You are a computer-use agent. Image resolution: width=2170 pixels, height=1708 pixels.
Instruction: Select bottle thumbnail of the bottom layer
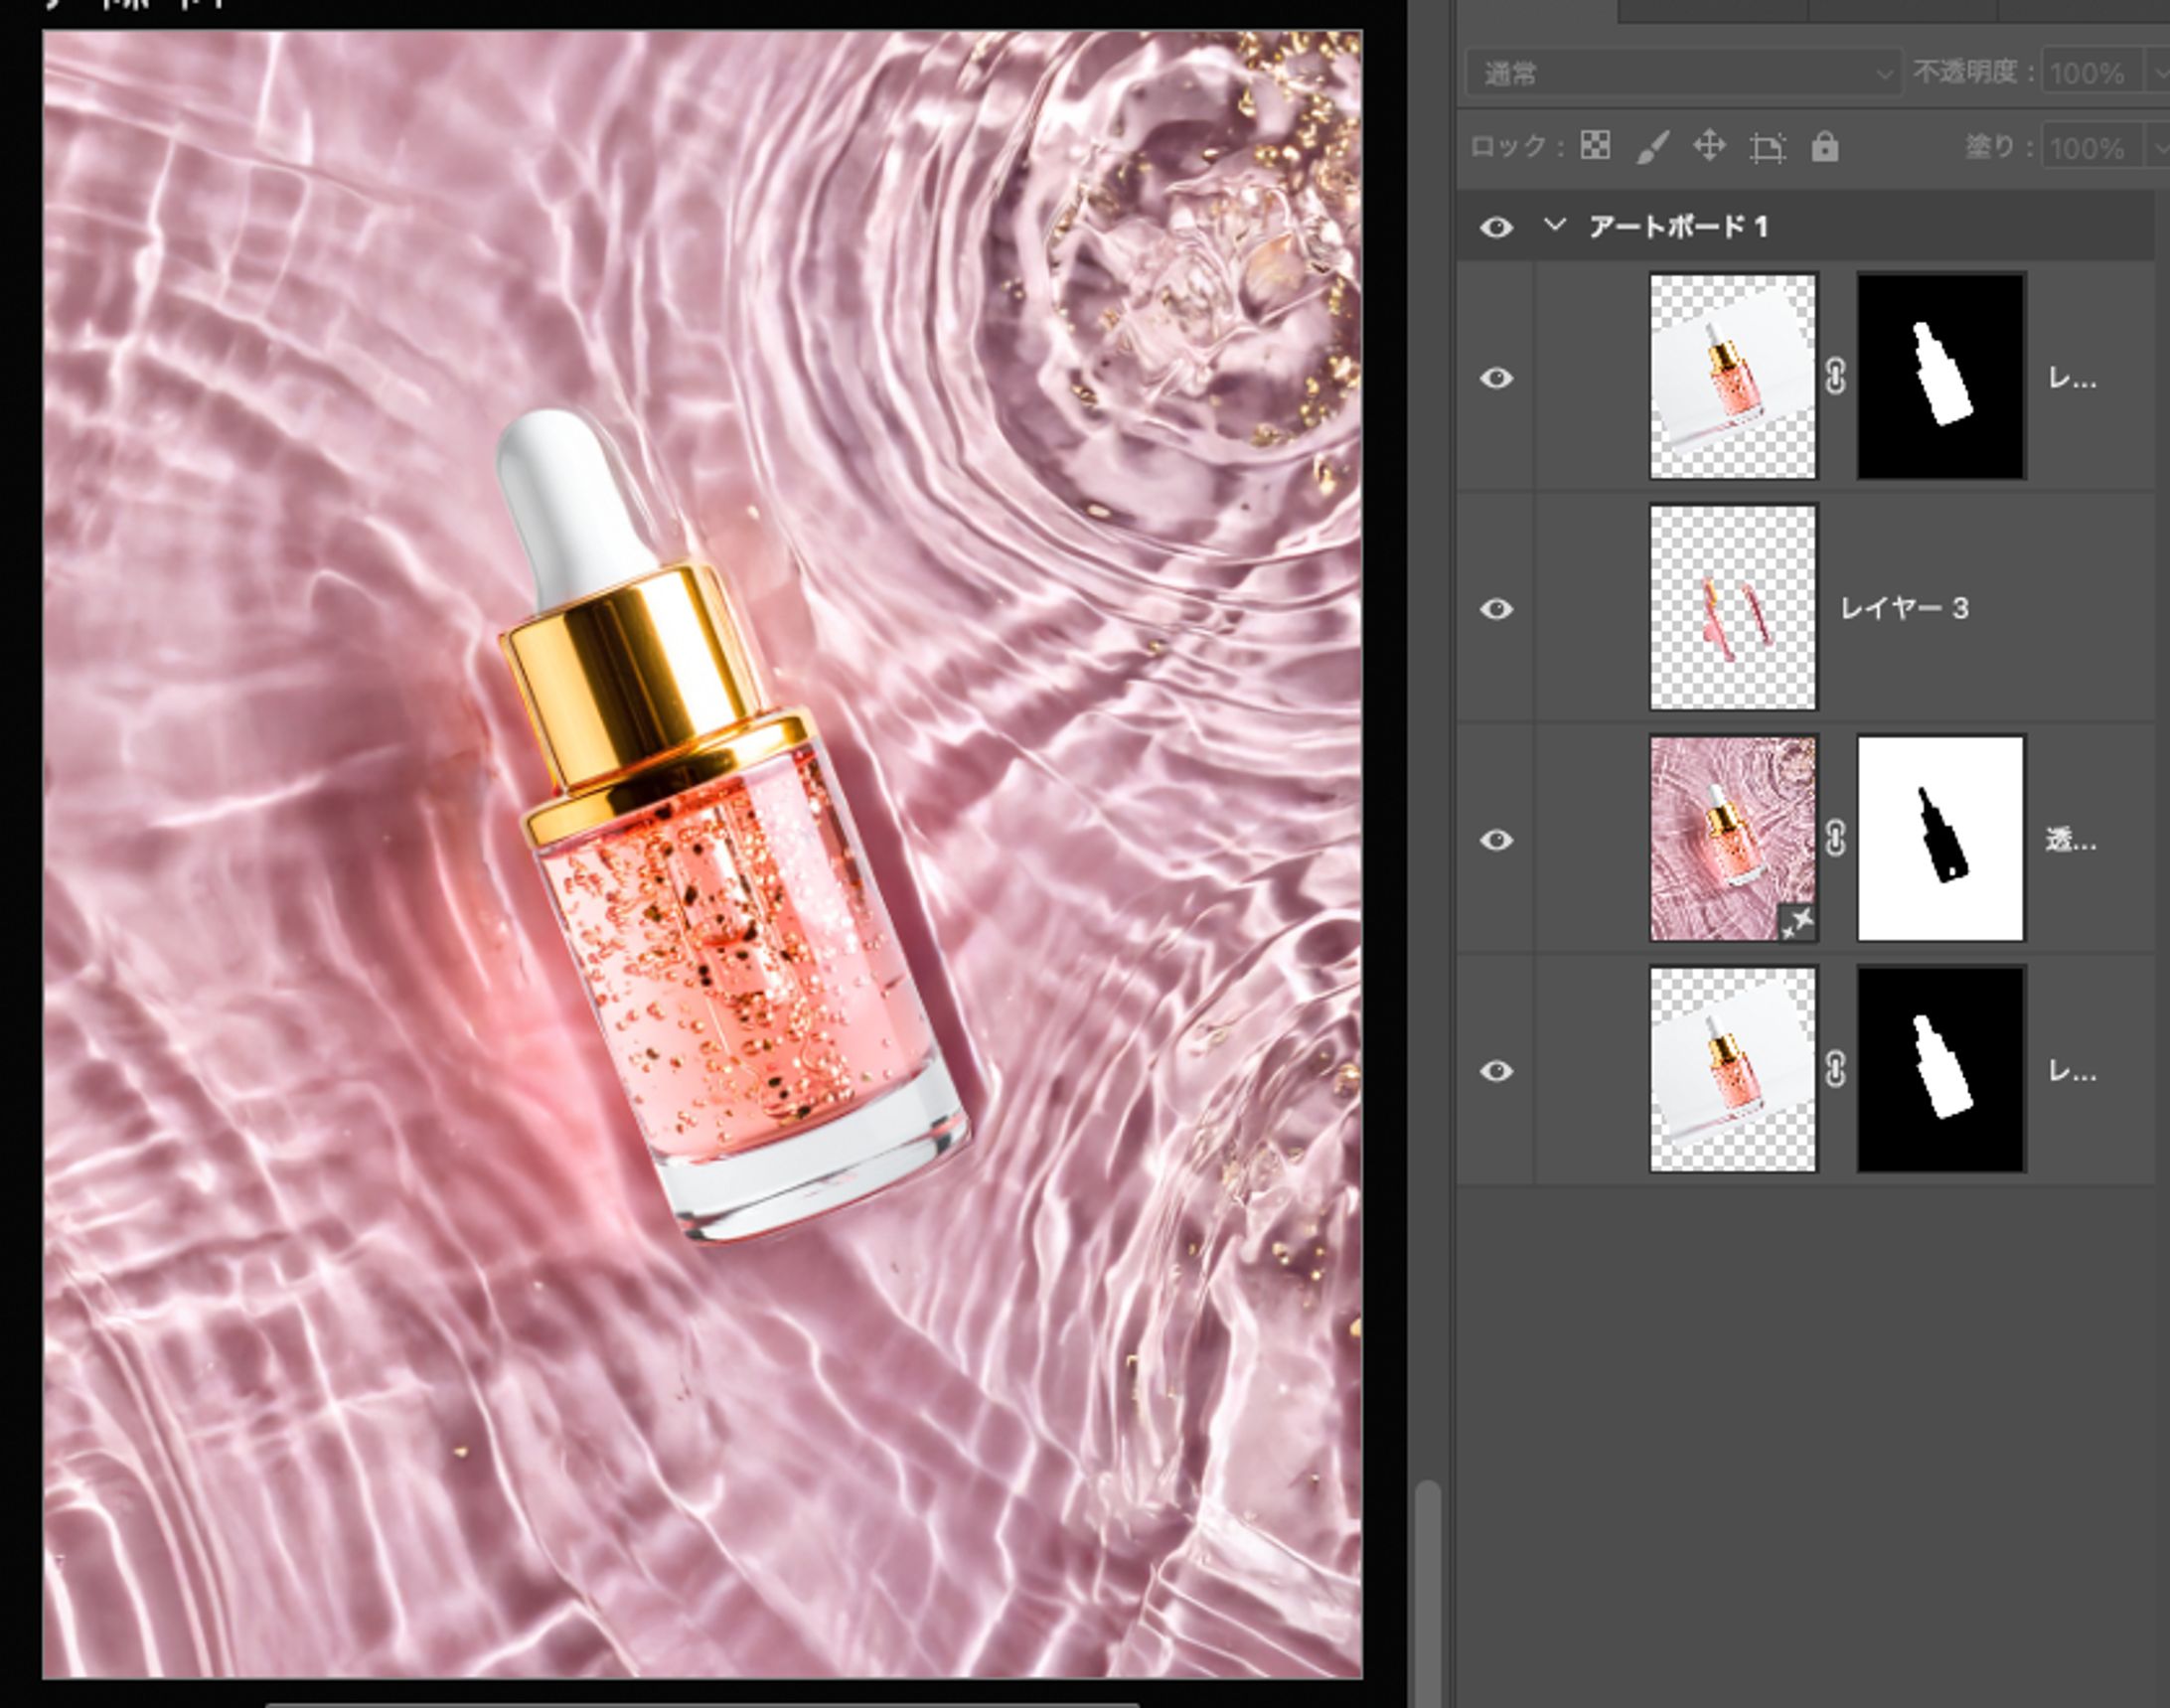click(x=1733, y=1069)
